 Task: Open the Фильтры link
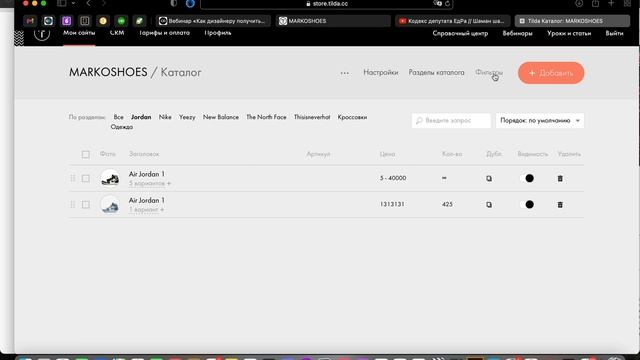pos(489,72)
